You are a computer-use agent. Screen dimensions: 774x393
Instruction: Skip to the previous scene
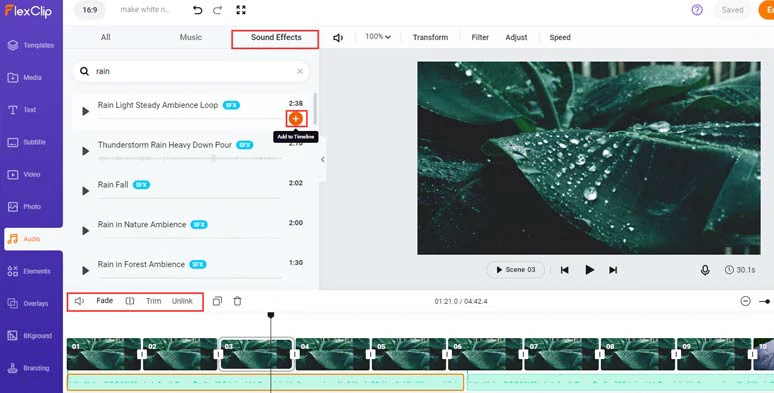(565, 270)
